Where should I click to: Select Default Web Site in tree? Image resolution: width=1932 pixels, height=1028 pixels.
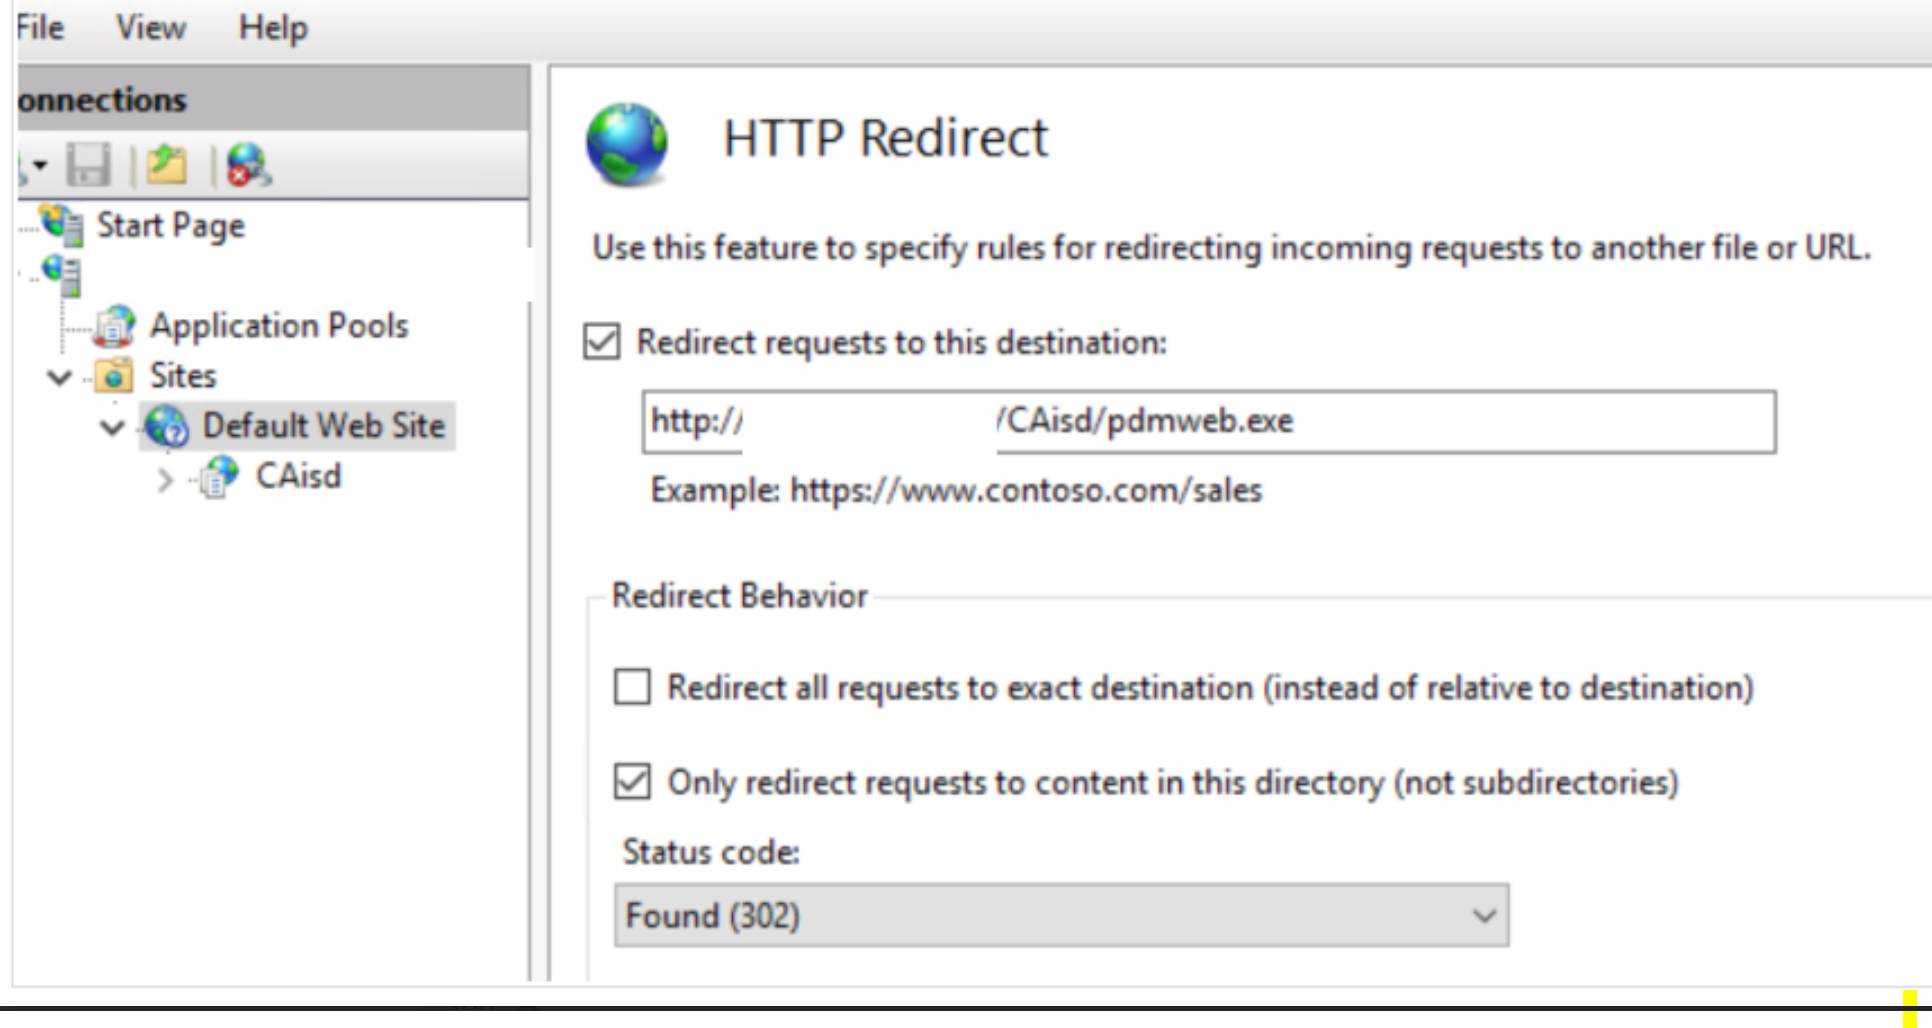click(x=323, y=426)
